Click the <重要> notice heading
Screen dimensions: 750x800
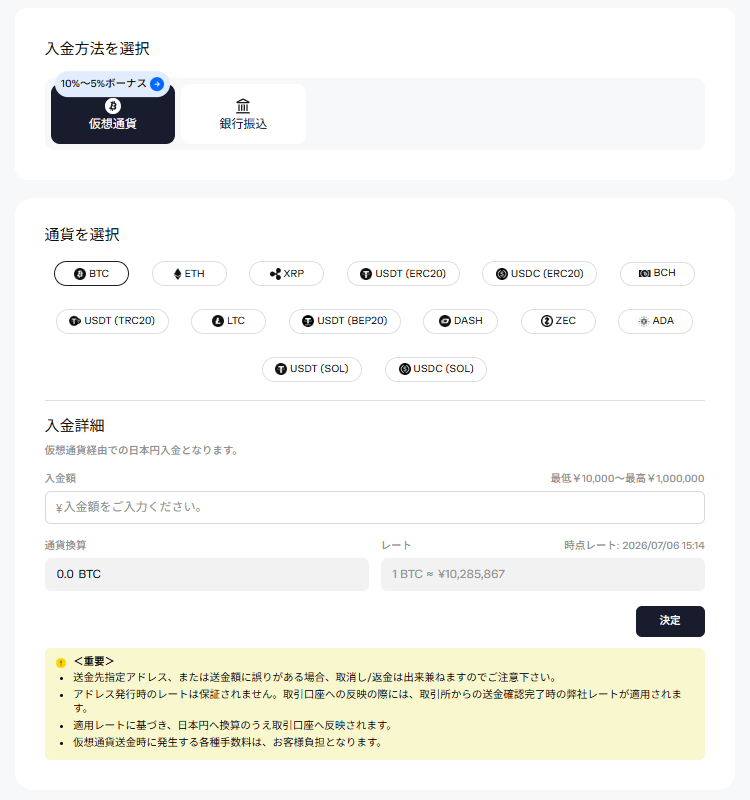pos(94,661)
